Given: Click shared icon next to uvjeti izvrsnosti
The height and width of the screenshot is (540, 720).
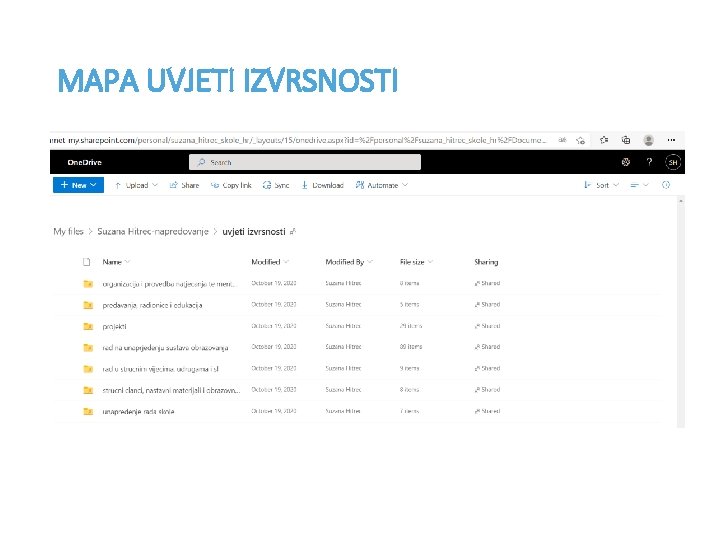Looking at the screenshot, I should [x=292, y=232].
